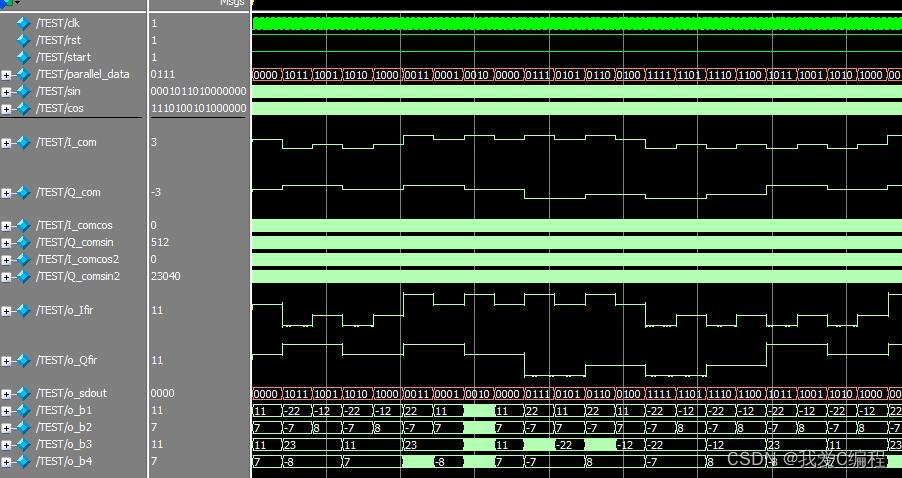Expand the /TEST/sin signal bits
Image resolution: width=902 pixels, height=478 pixels.
(6, 92)
